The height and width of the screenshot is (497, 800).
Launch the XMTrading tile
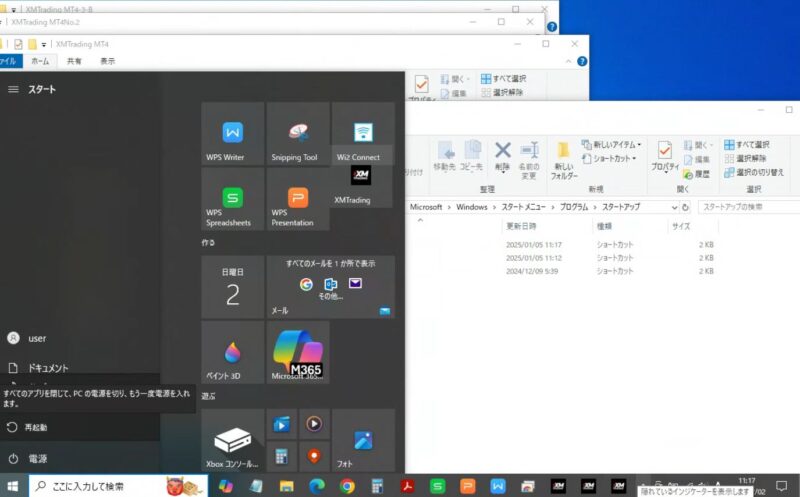click(362, 186)
